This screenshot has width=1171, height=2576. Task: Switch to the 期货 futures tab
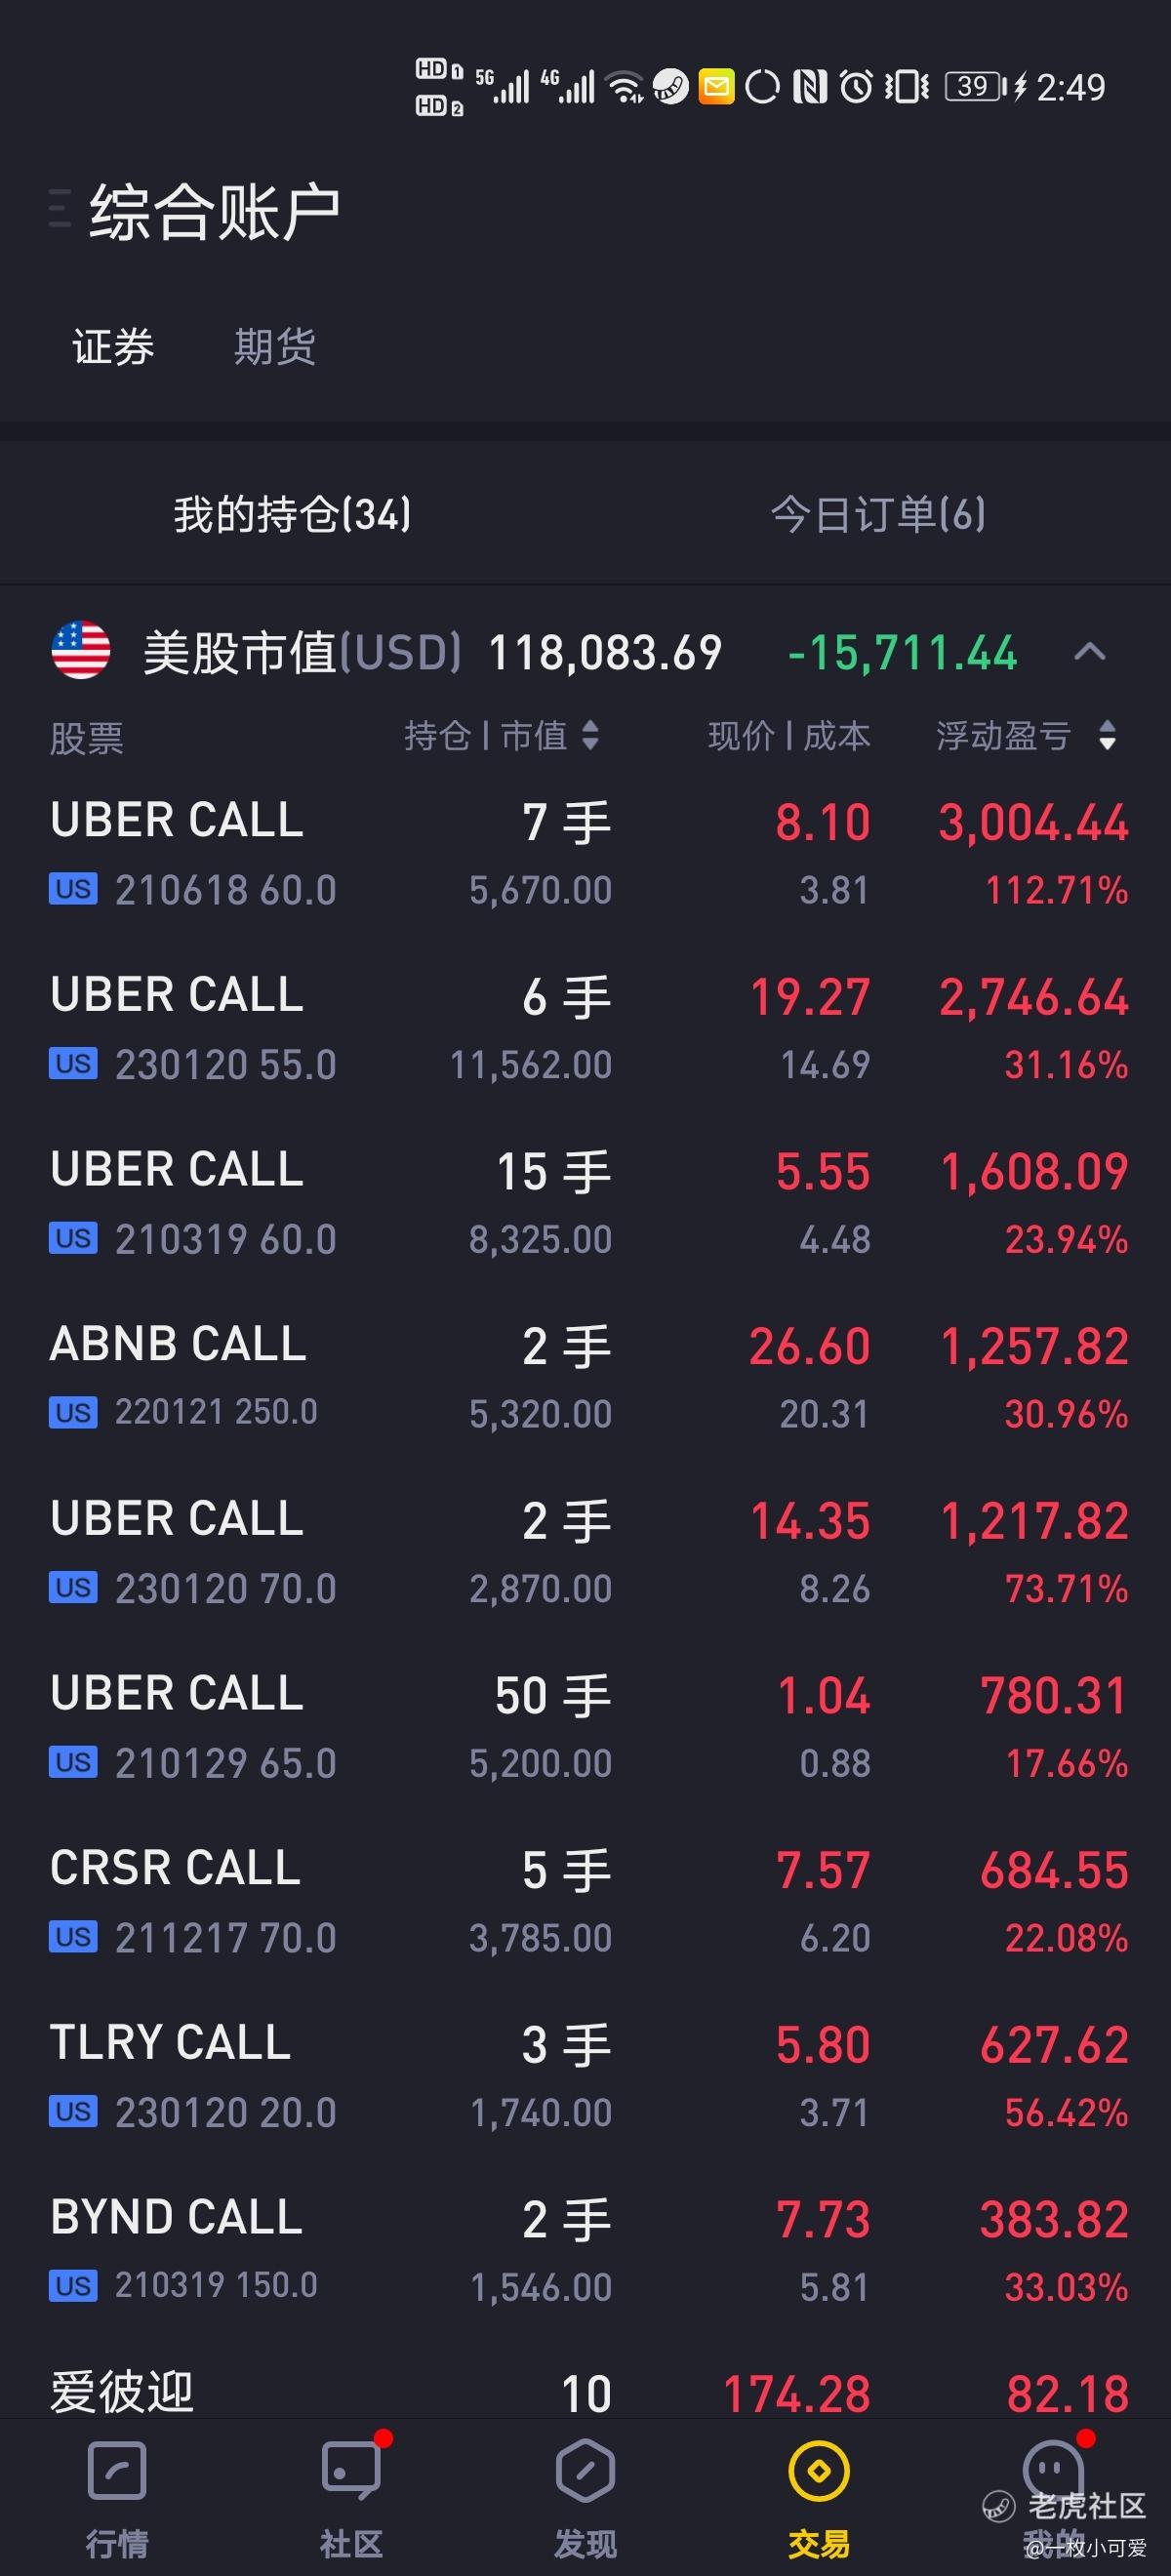tap(274, 347)
